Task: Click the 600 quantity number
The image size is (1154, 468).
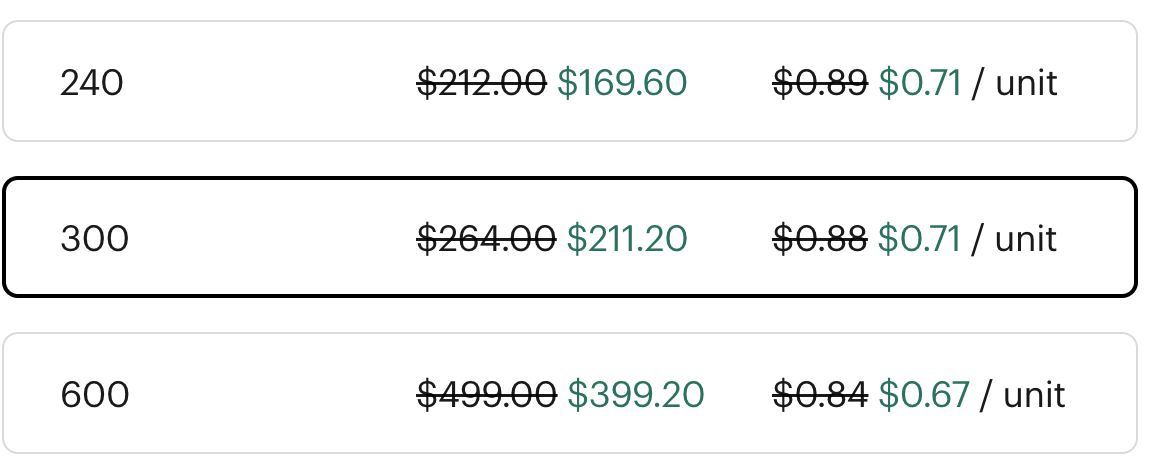Action: tap(95, 395)
